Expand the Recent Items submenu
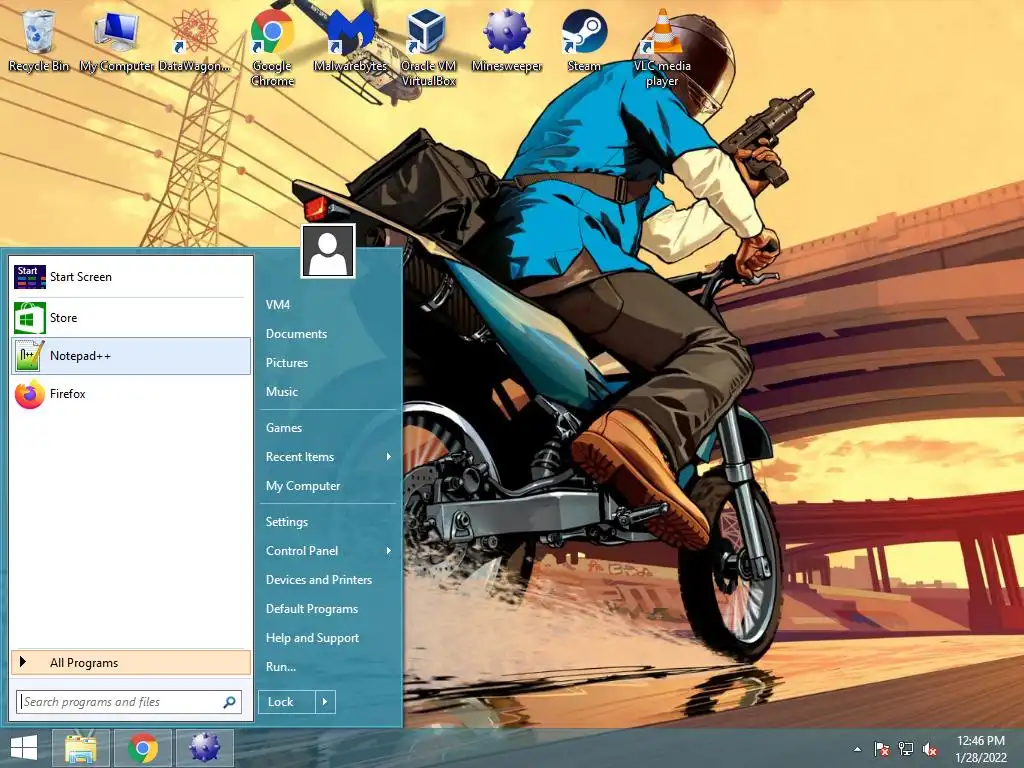Viewport: 1024px width, 768px height. (328, 457)
